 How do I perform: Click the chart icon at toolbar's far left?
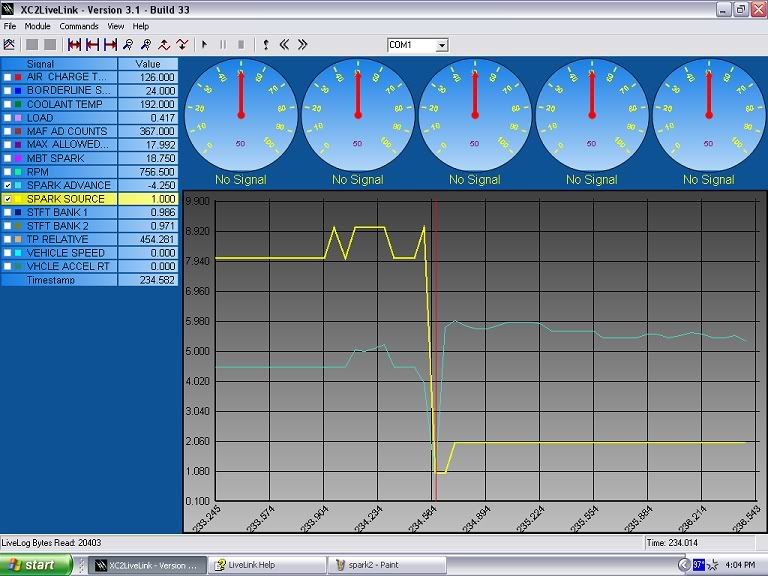tap(9, 45)
